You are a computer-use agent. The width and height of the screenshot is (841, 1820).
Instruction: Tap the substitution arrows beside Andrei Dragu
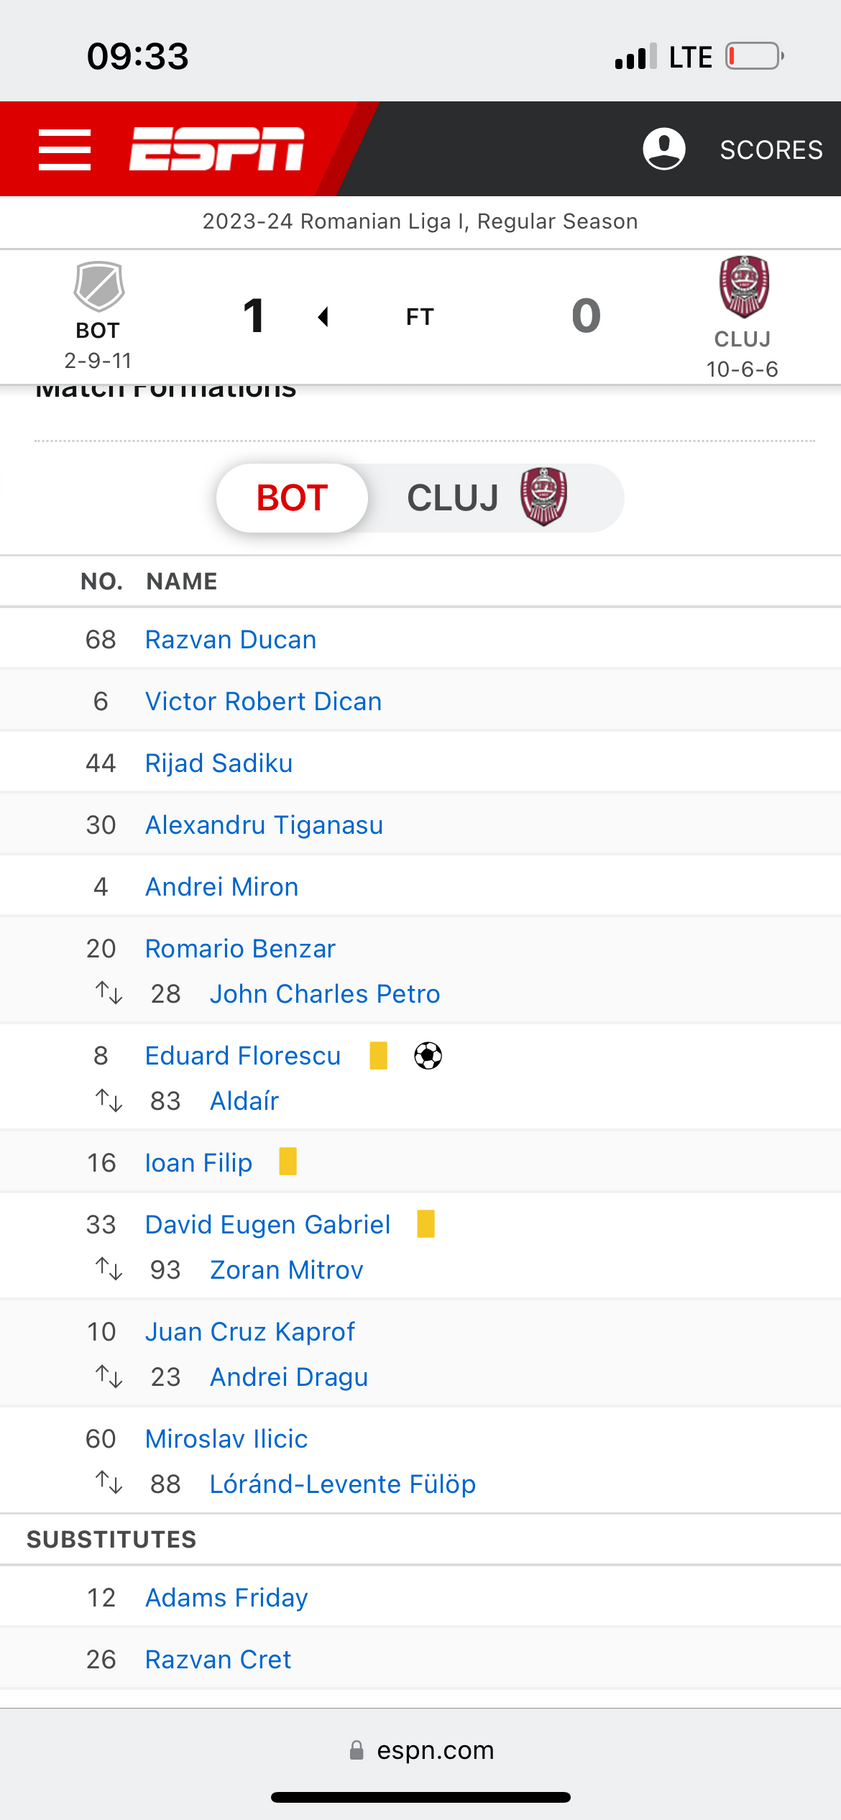tap(109, 1377)
